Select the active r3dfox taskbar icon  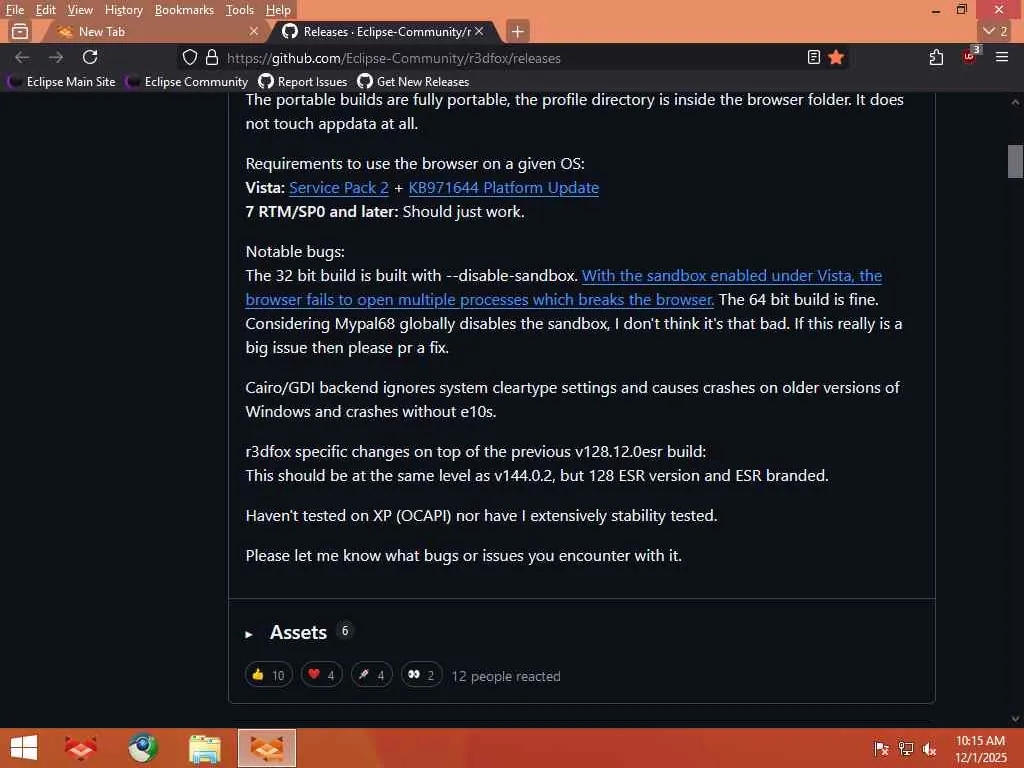267,748
